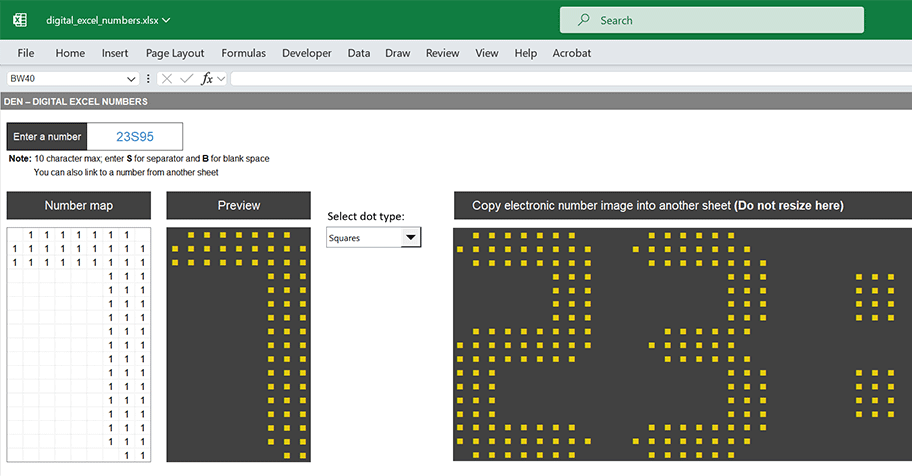
Task: Click the Enter checkmark icon in formula bar
Action: click(186, 79)
